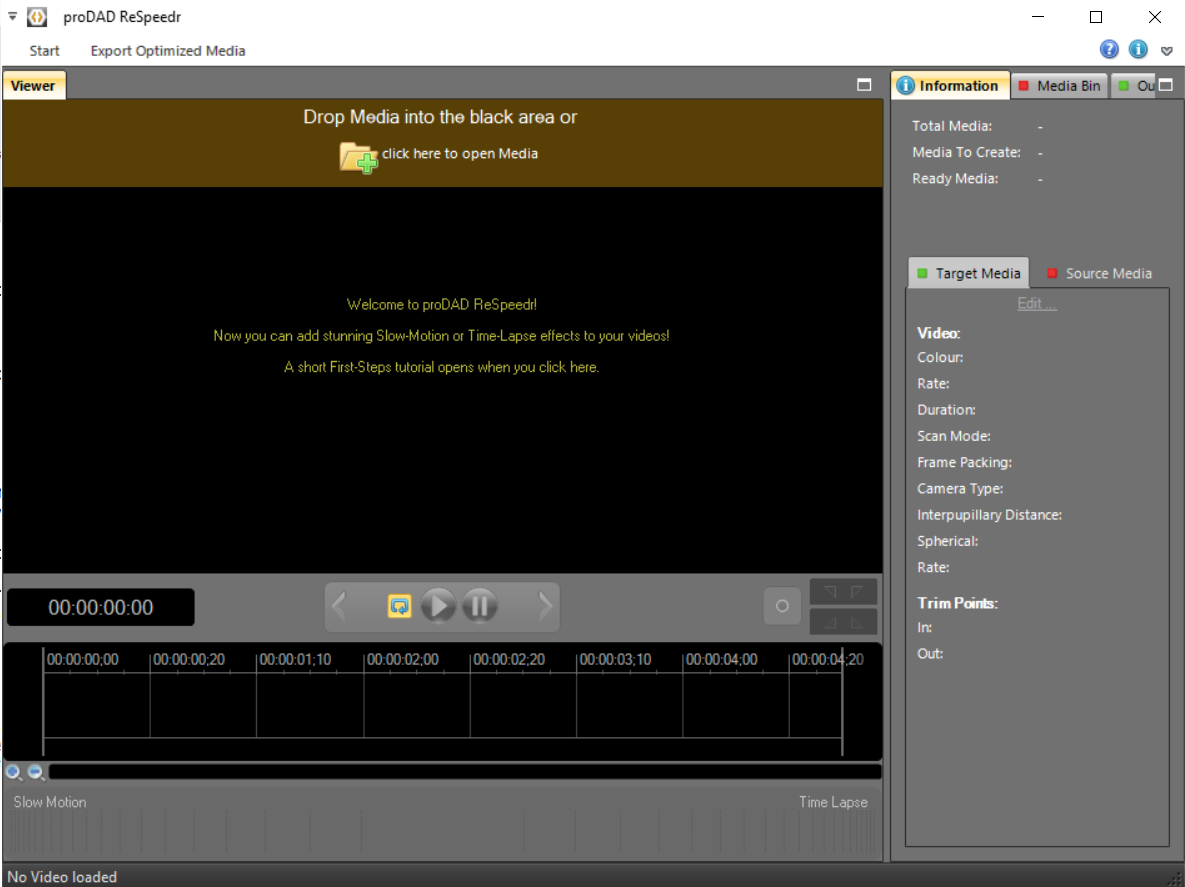Step to next frame arrow
The height and width of the screenshot is (887, 1185).
545,606
